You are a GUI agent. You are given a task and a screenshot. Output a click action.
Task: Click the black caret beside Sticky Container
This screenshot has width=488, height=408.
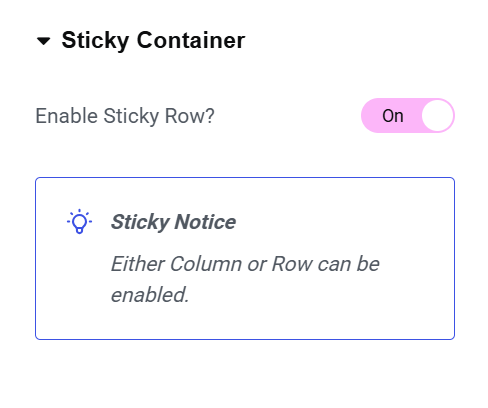43,41
